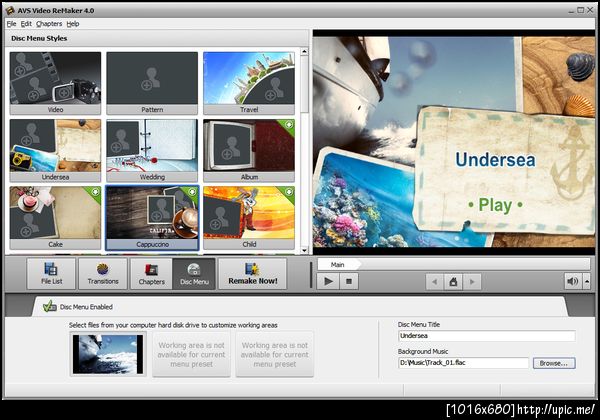
Task: Click the styles list scroll up arrow
Action: click(304, 51)
